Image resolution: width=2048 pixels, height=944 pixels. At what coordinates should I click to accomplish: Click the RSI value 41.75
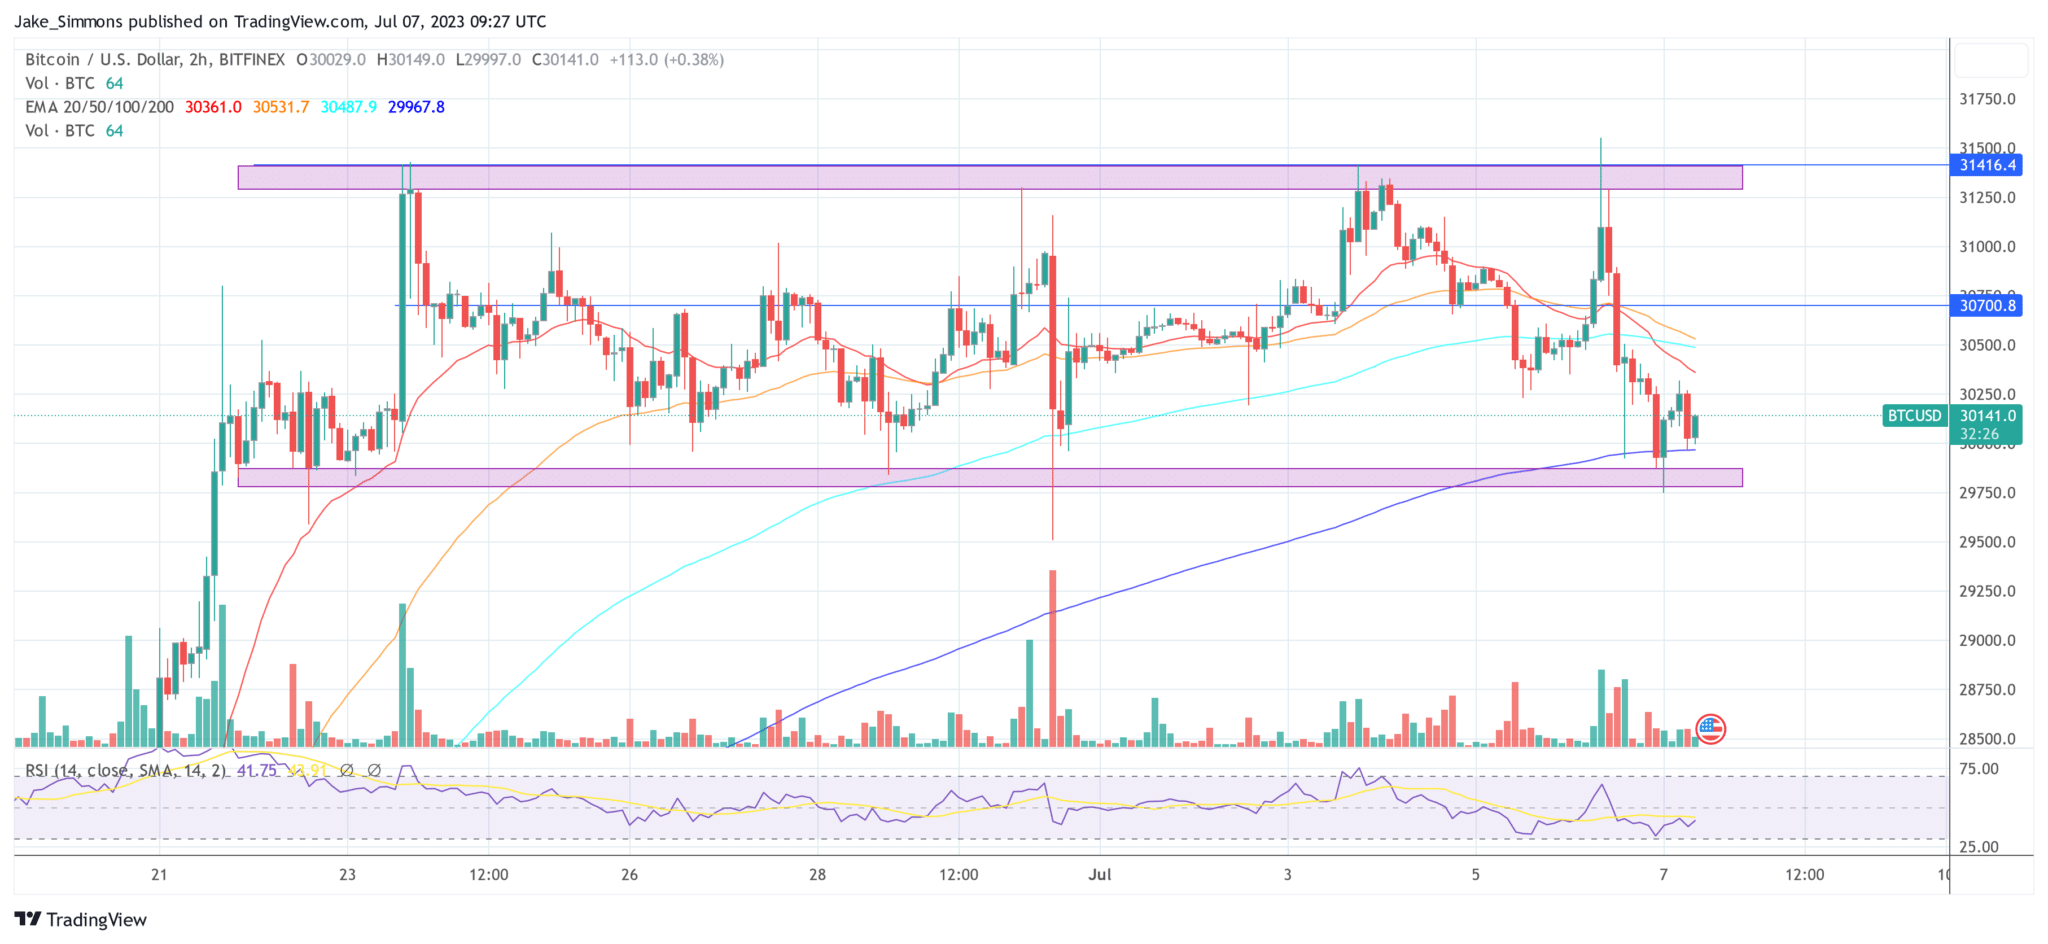pos(257,771)
